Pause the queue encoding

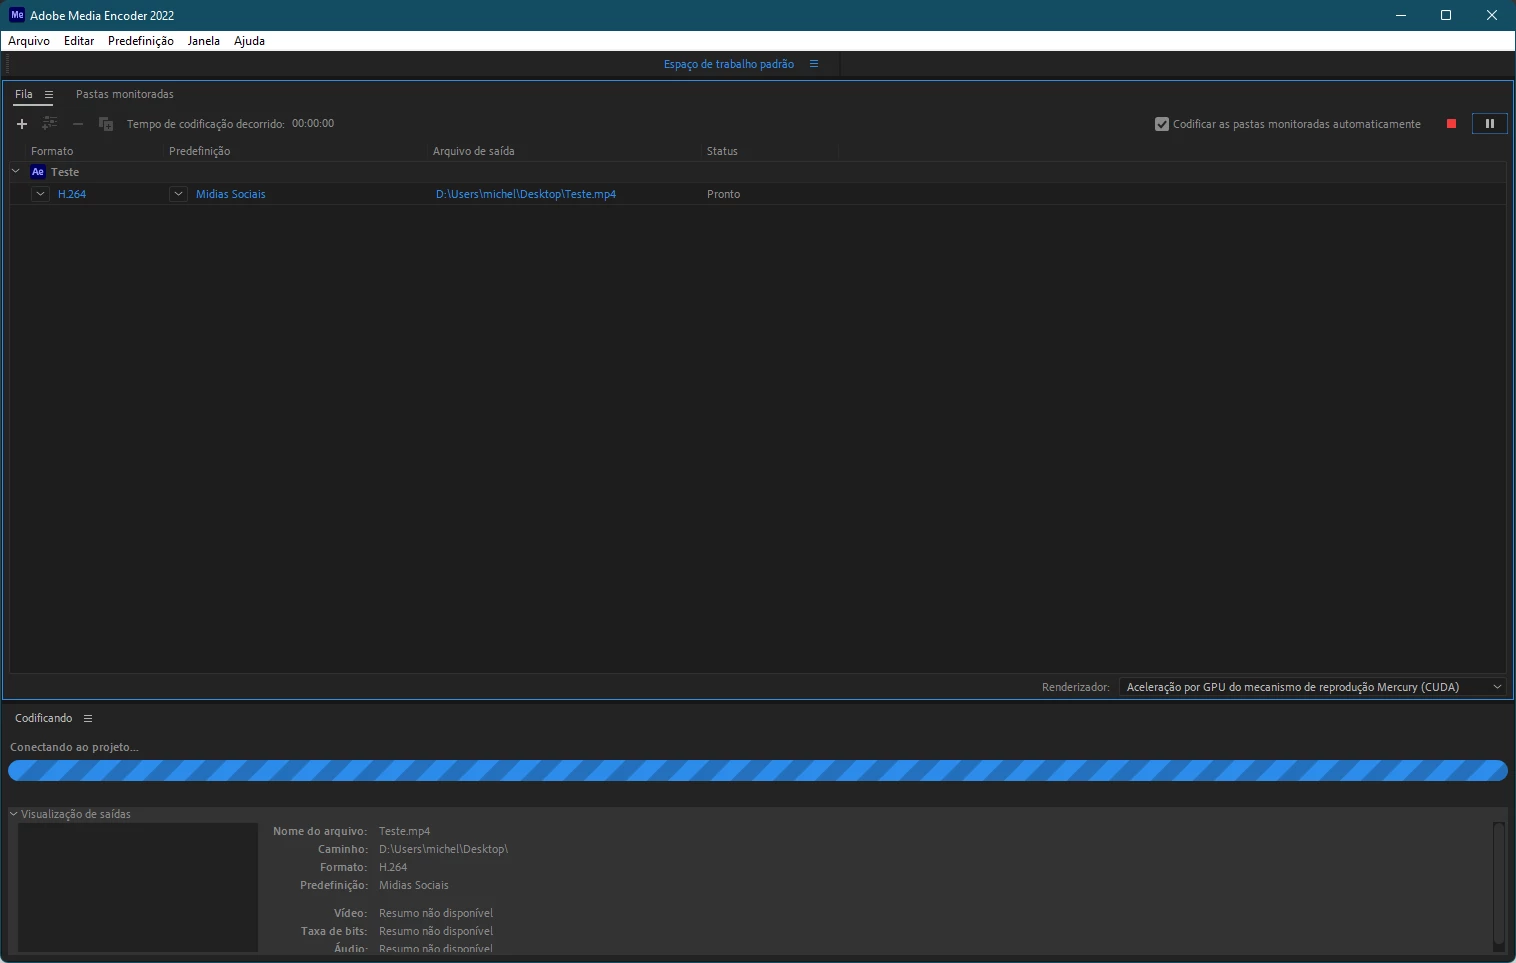click(1489, 124)
